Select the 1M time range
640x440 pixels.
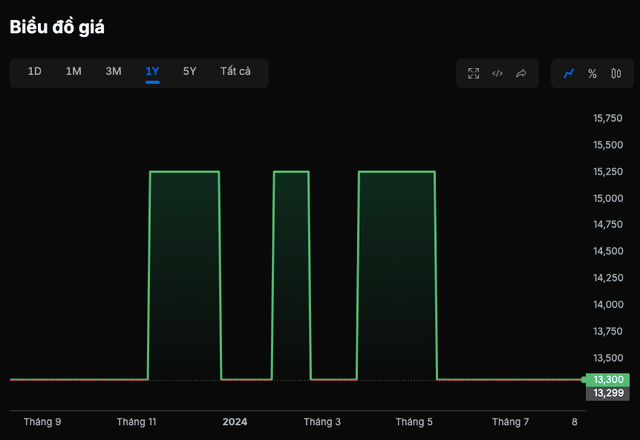[74, 71]
